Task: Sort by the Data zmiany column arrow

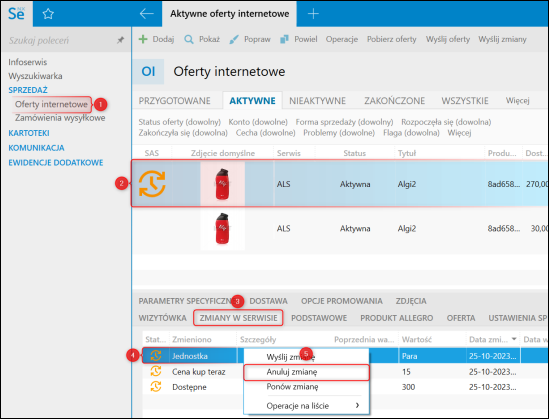Action: click(514, 339)
